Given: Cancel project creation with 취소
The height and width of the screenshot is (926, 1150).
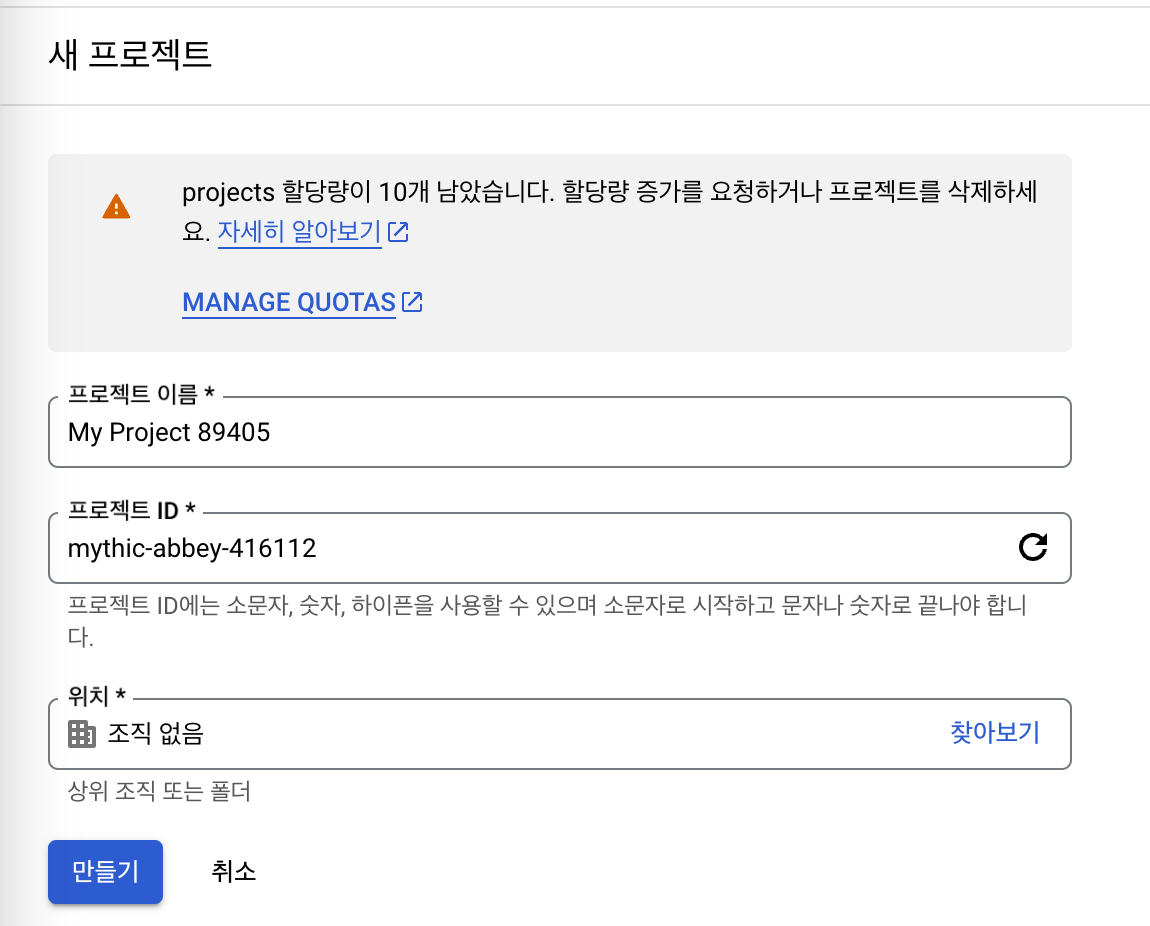Looking at the screenshot, I should (x=233, y=872).
